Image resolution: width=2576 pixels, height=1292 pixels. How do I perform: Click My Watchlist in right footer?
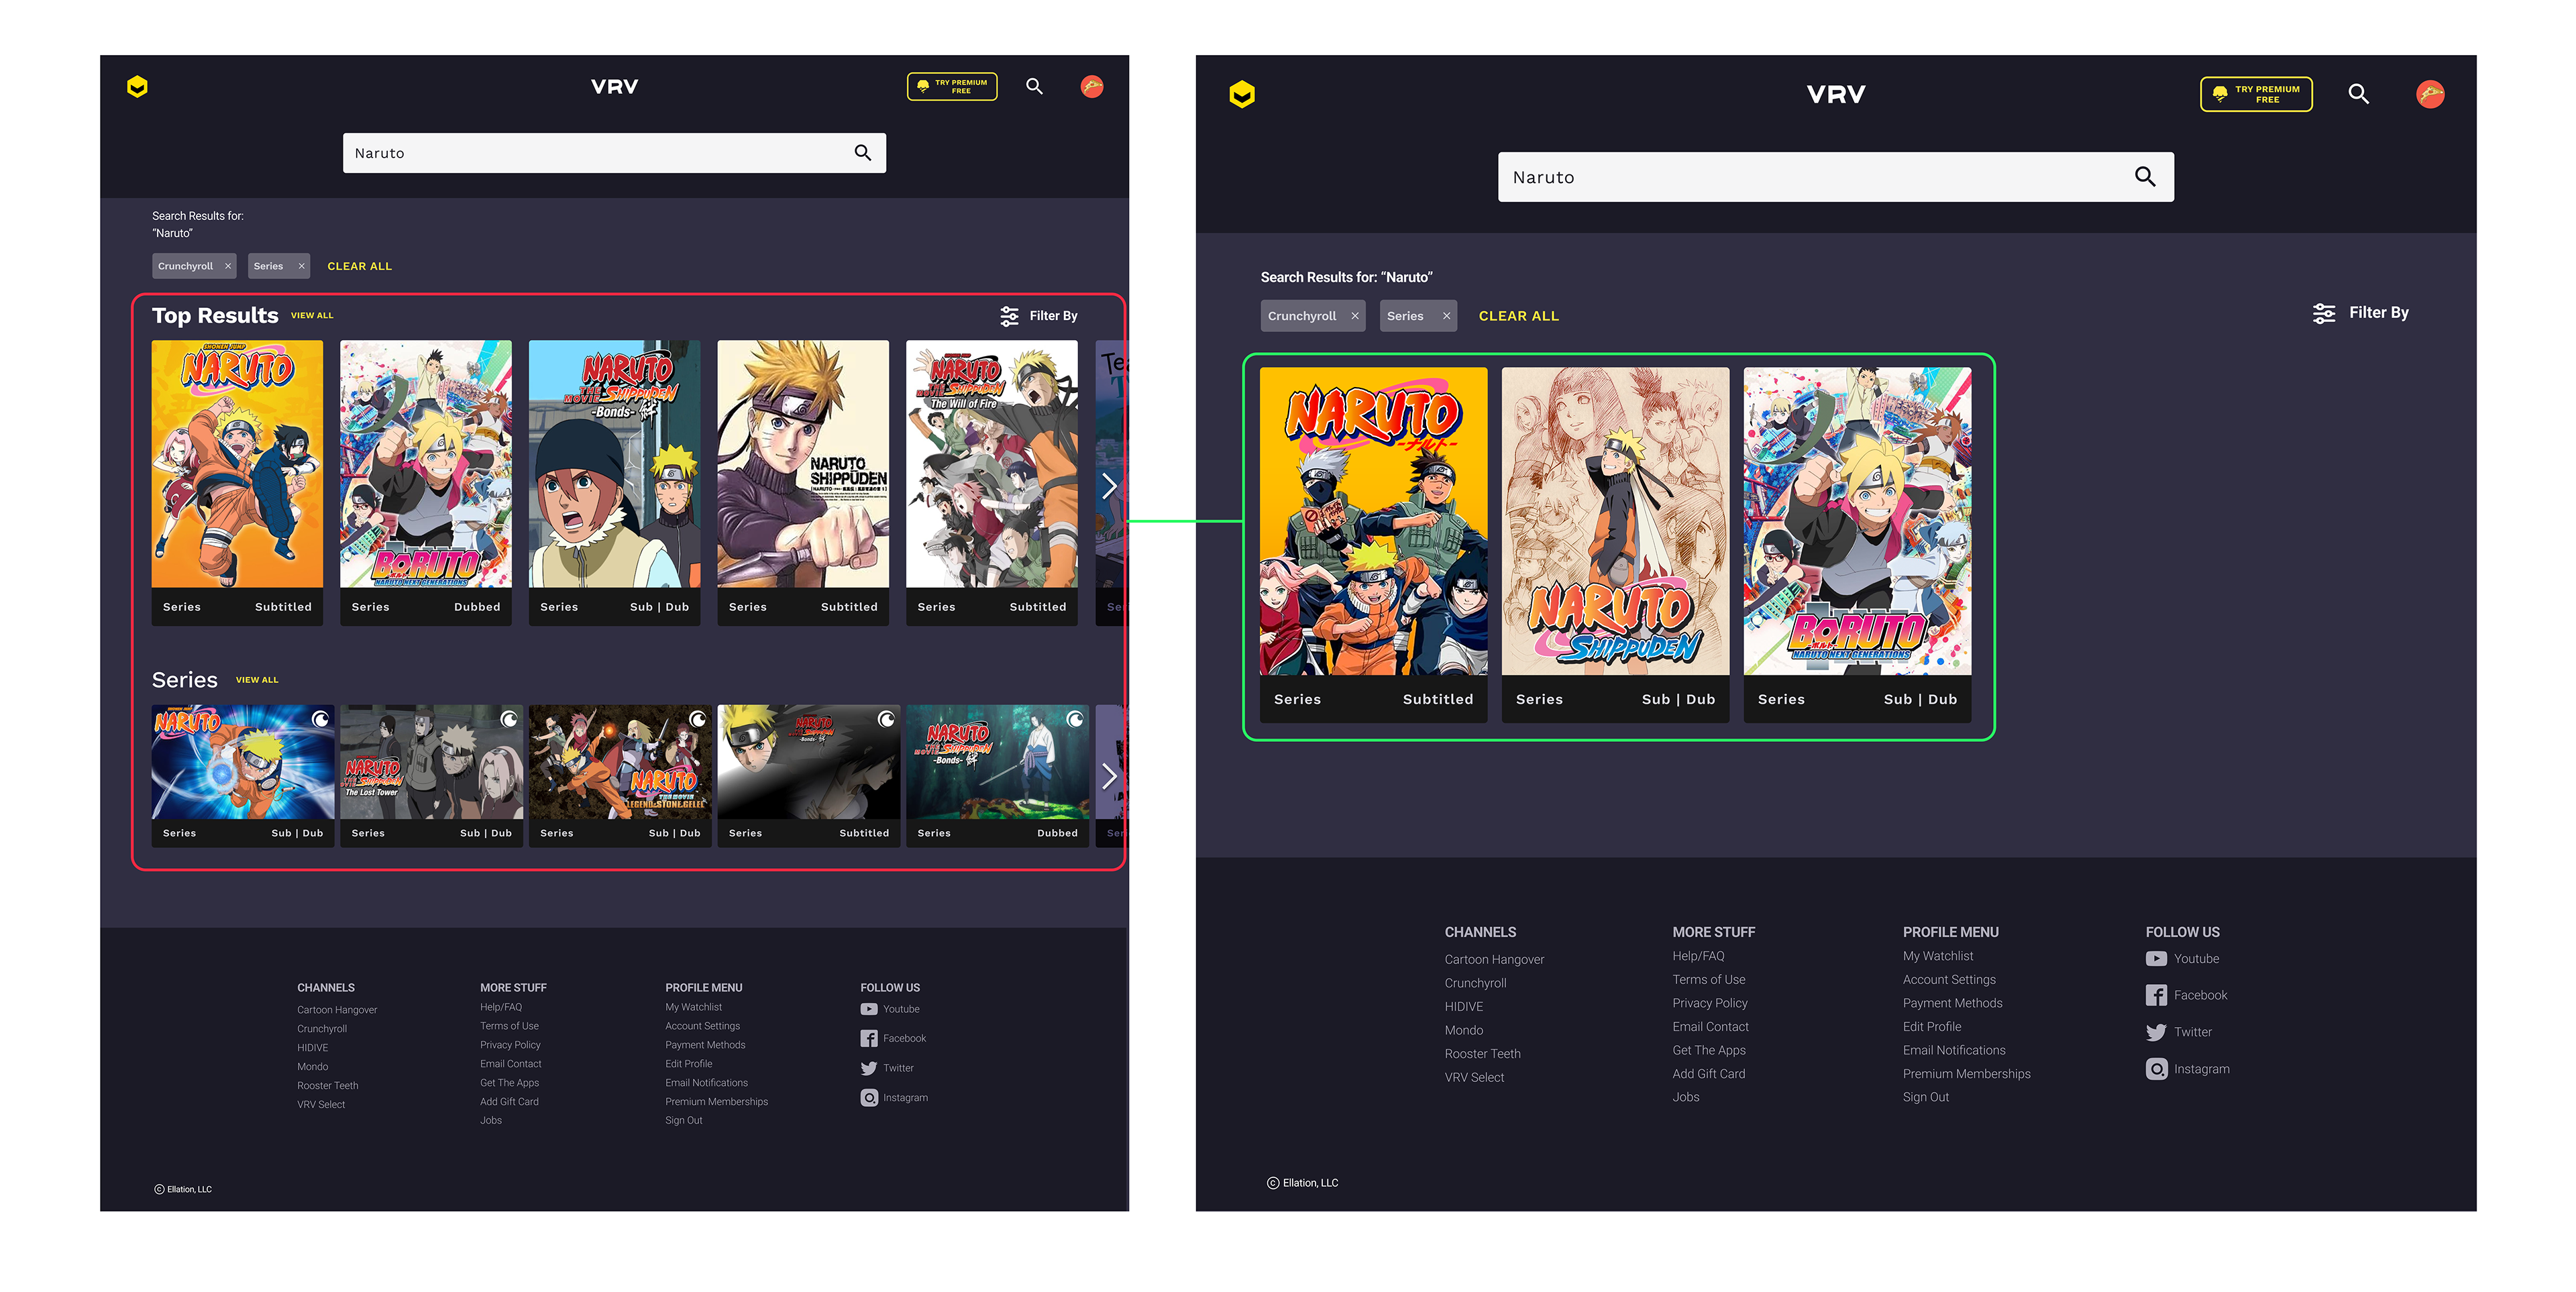1938,956
